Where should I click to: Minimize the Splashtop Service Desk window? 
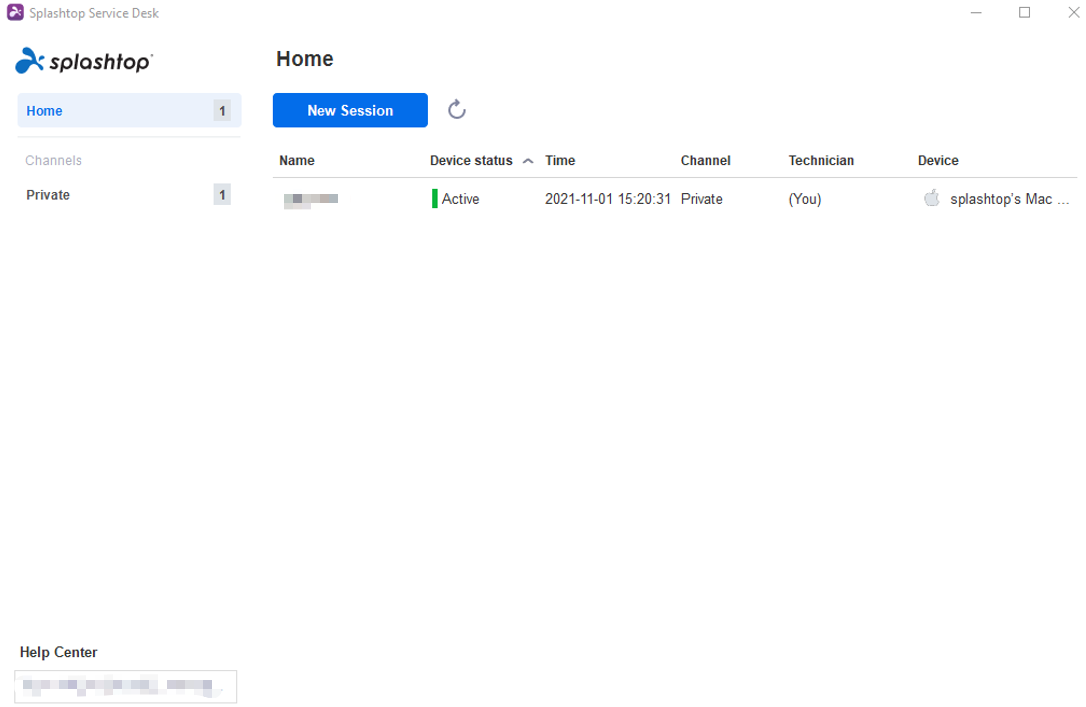point(976,13)
